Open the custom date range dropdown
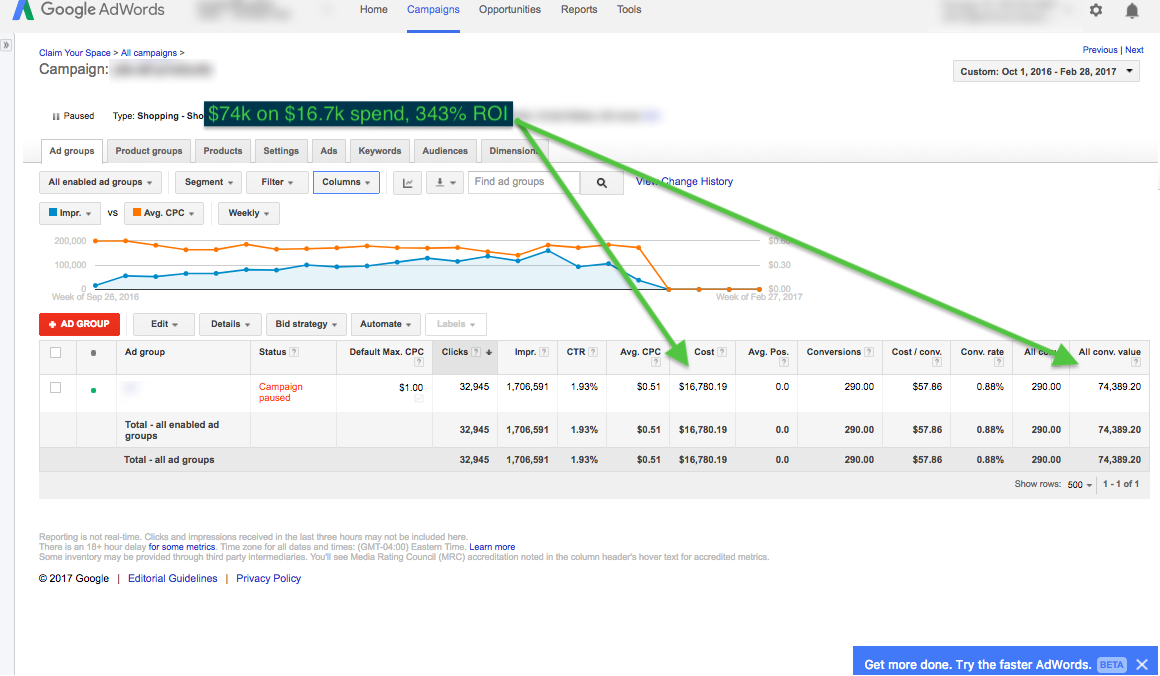Image resolution: width=1160 pixels, height=676 pixels. pyautogui.click(x=1045, y=72)
